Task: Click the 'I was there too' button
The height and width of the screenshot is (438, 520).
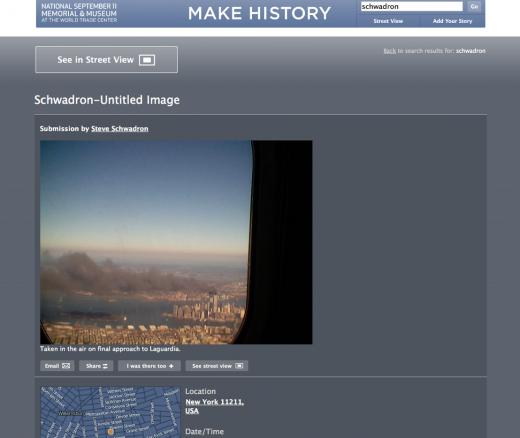Action: click(149, 366)
